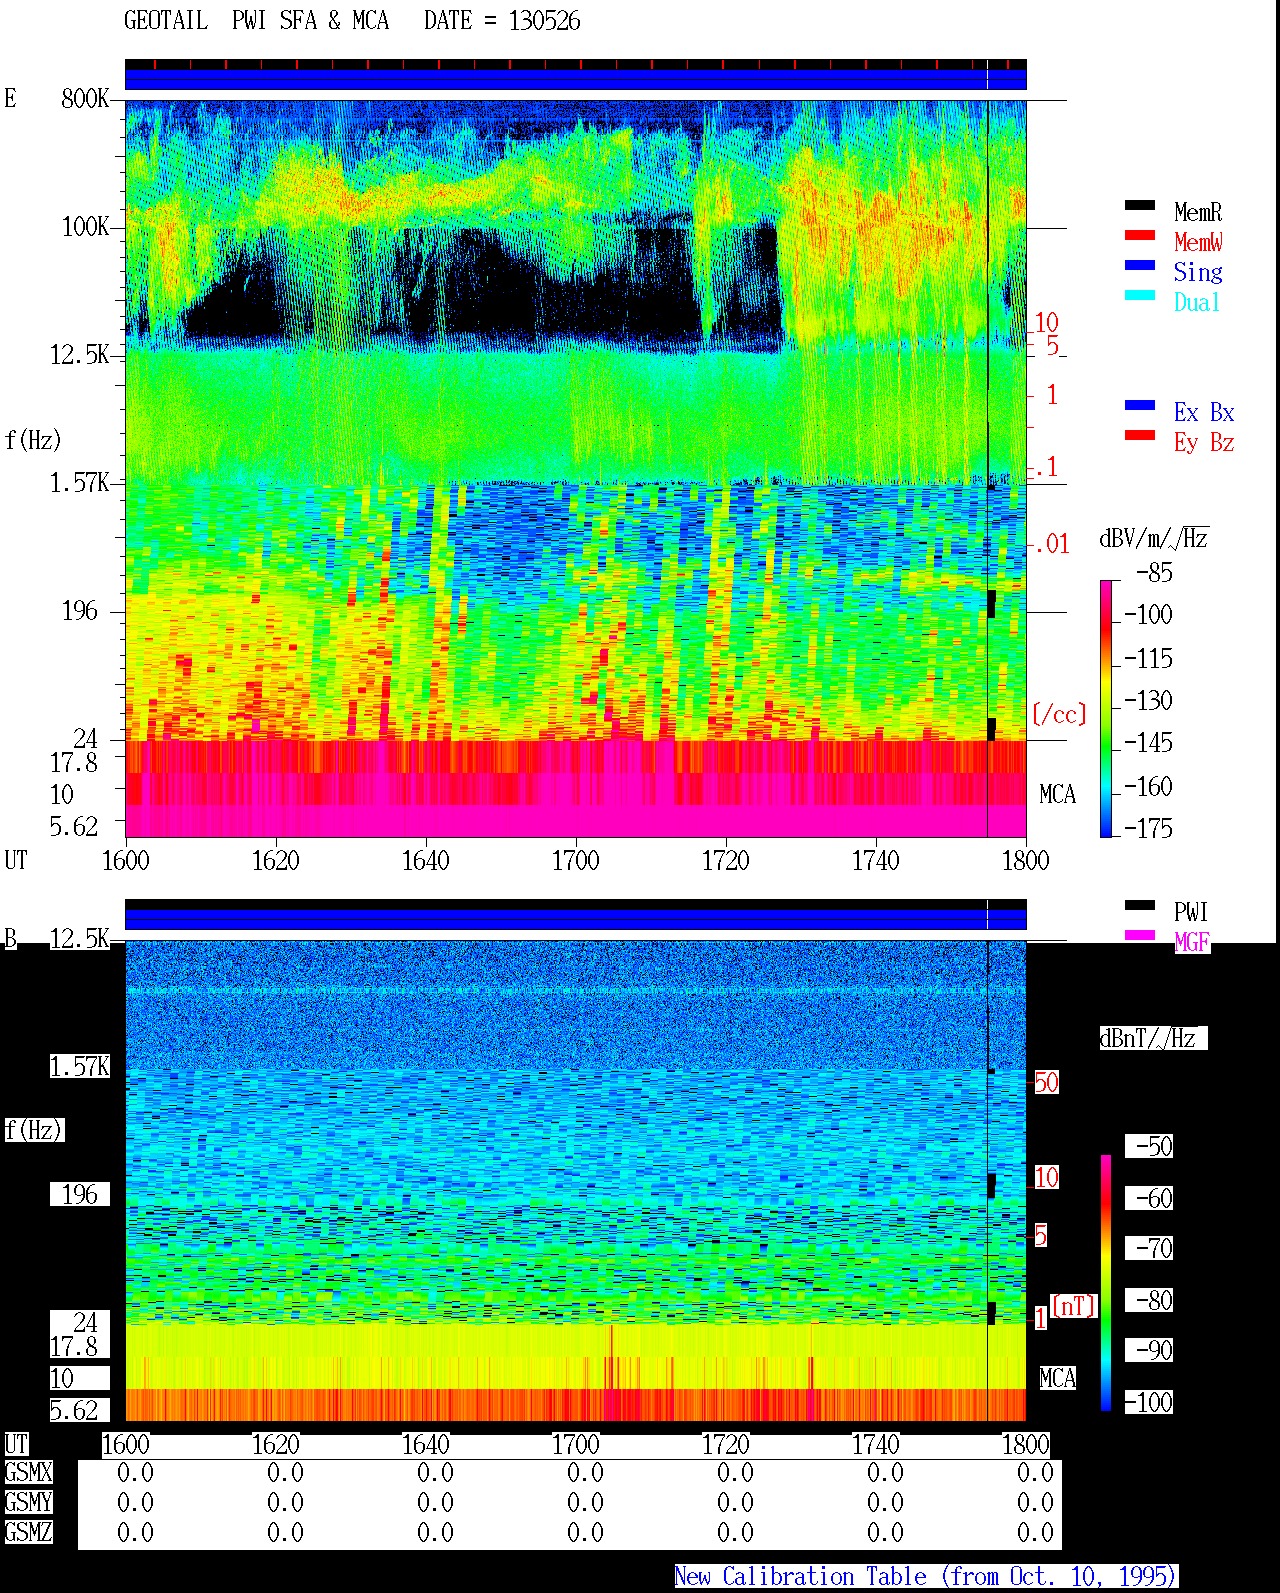The width and height of the screenshot is (1280, 1593).
Task: Click the 800K frequency label on E axis
Action: point(85,98)
